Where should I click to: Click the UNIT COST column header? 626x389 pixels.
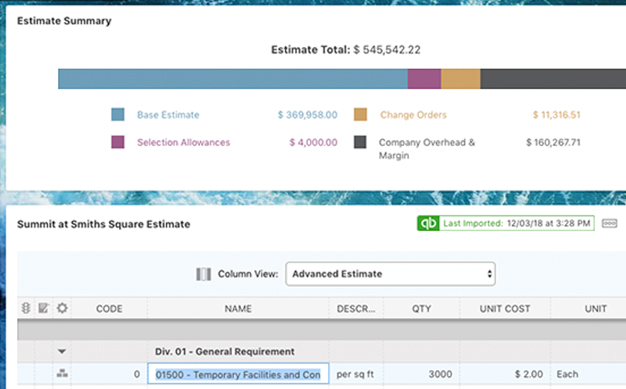505,309
